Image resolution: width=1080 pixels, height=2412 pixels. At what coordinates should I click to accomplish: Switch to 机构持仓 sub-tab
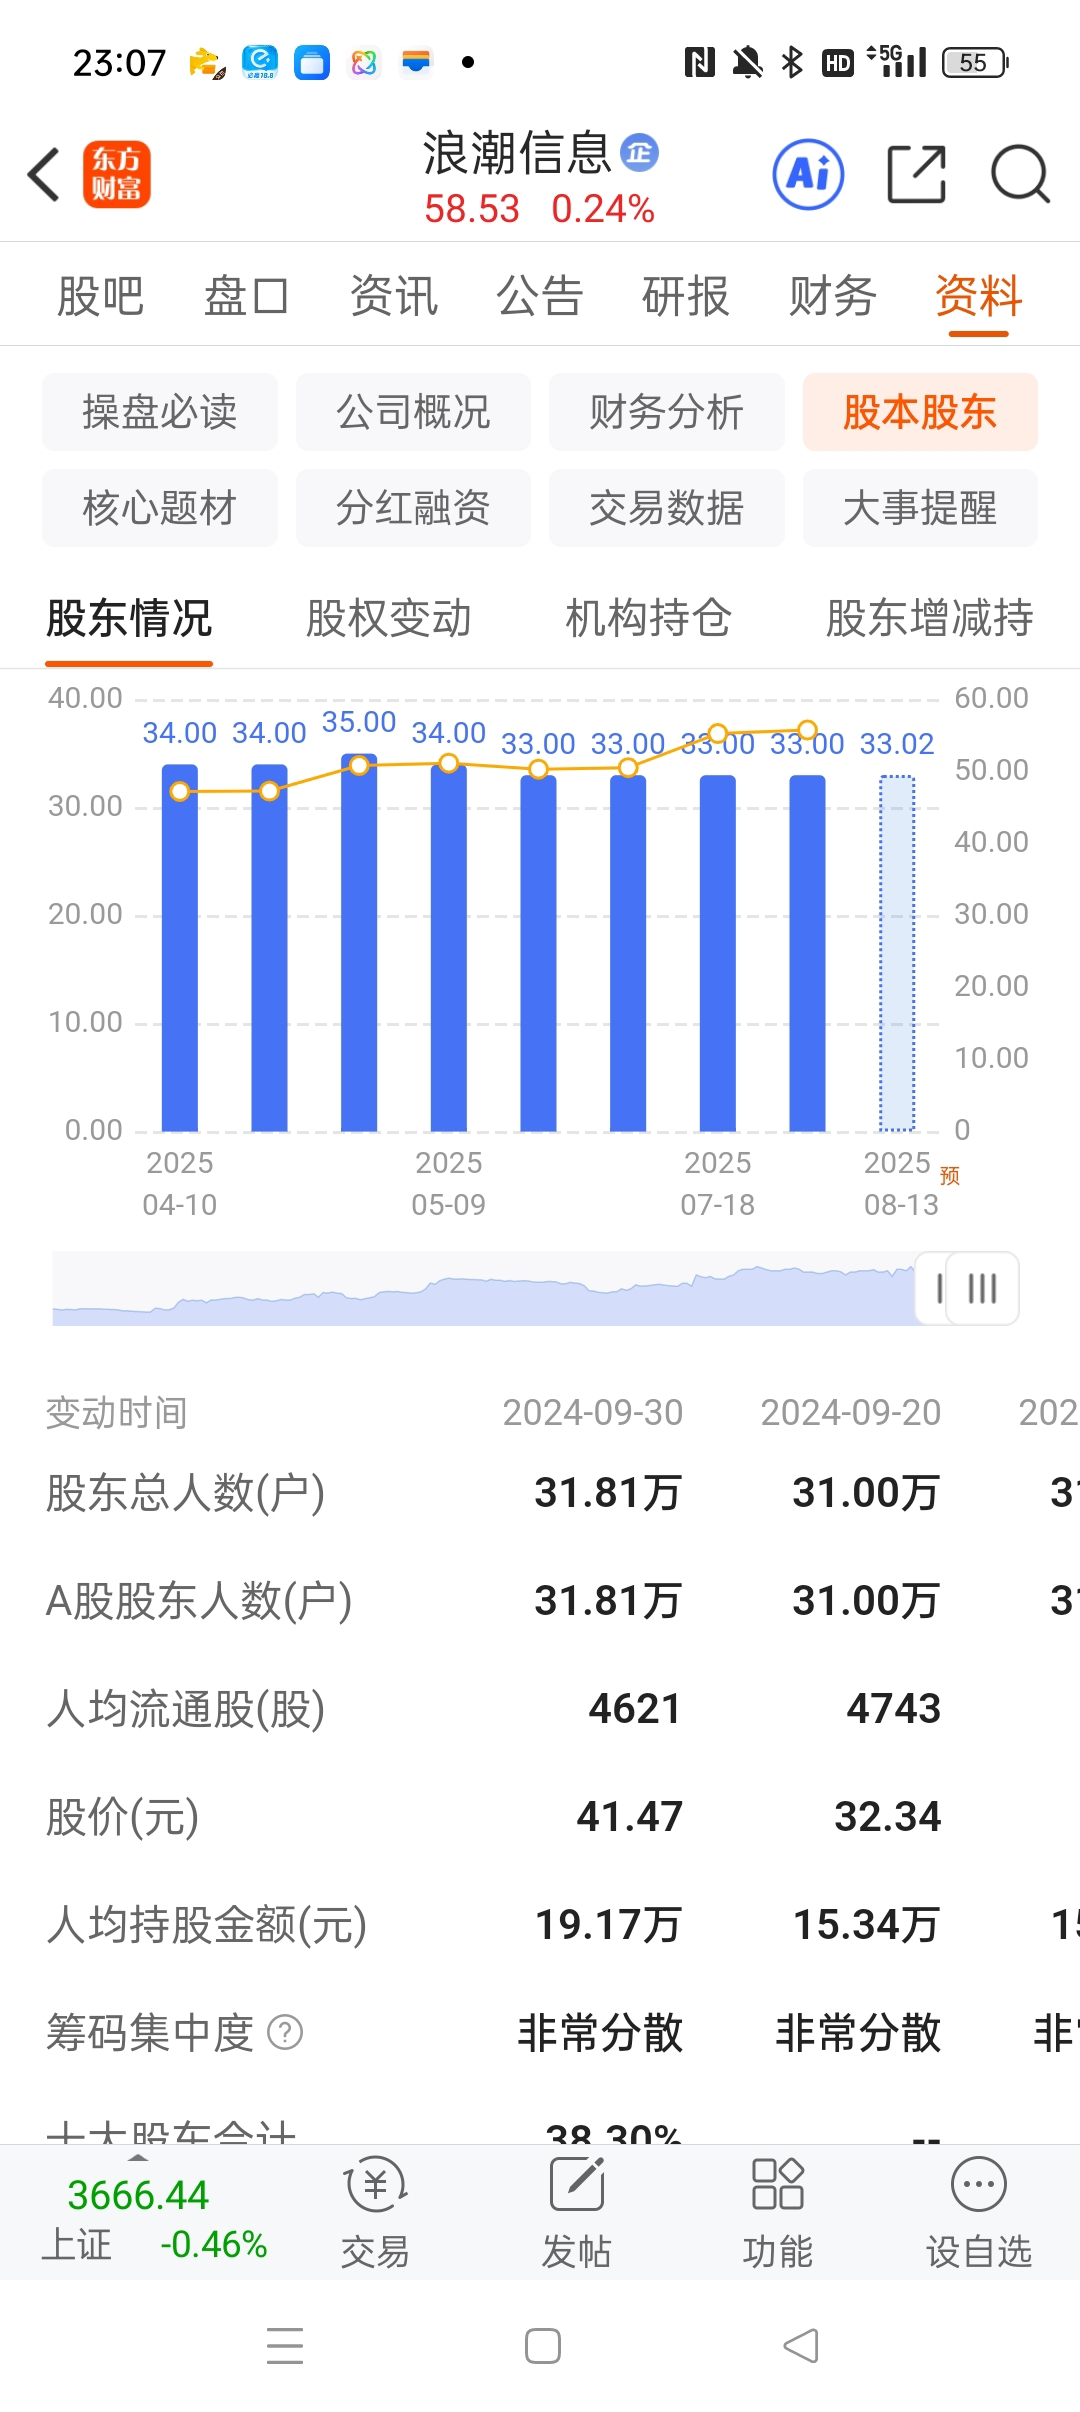pos(648,618)
